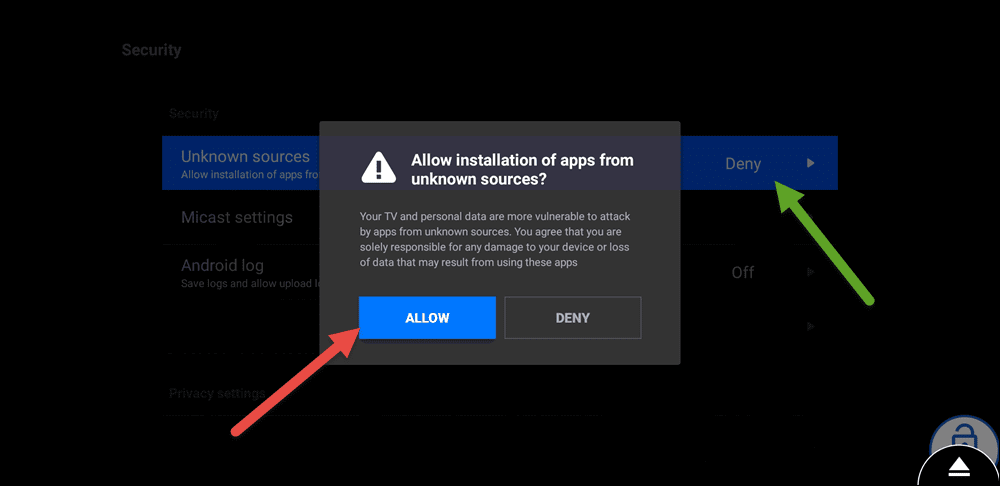
Task: Click the Privacy settings section label
Action: tap(217, 393)
